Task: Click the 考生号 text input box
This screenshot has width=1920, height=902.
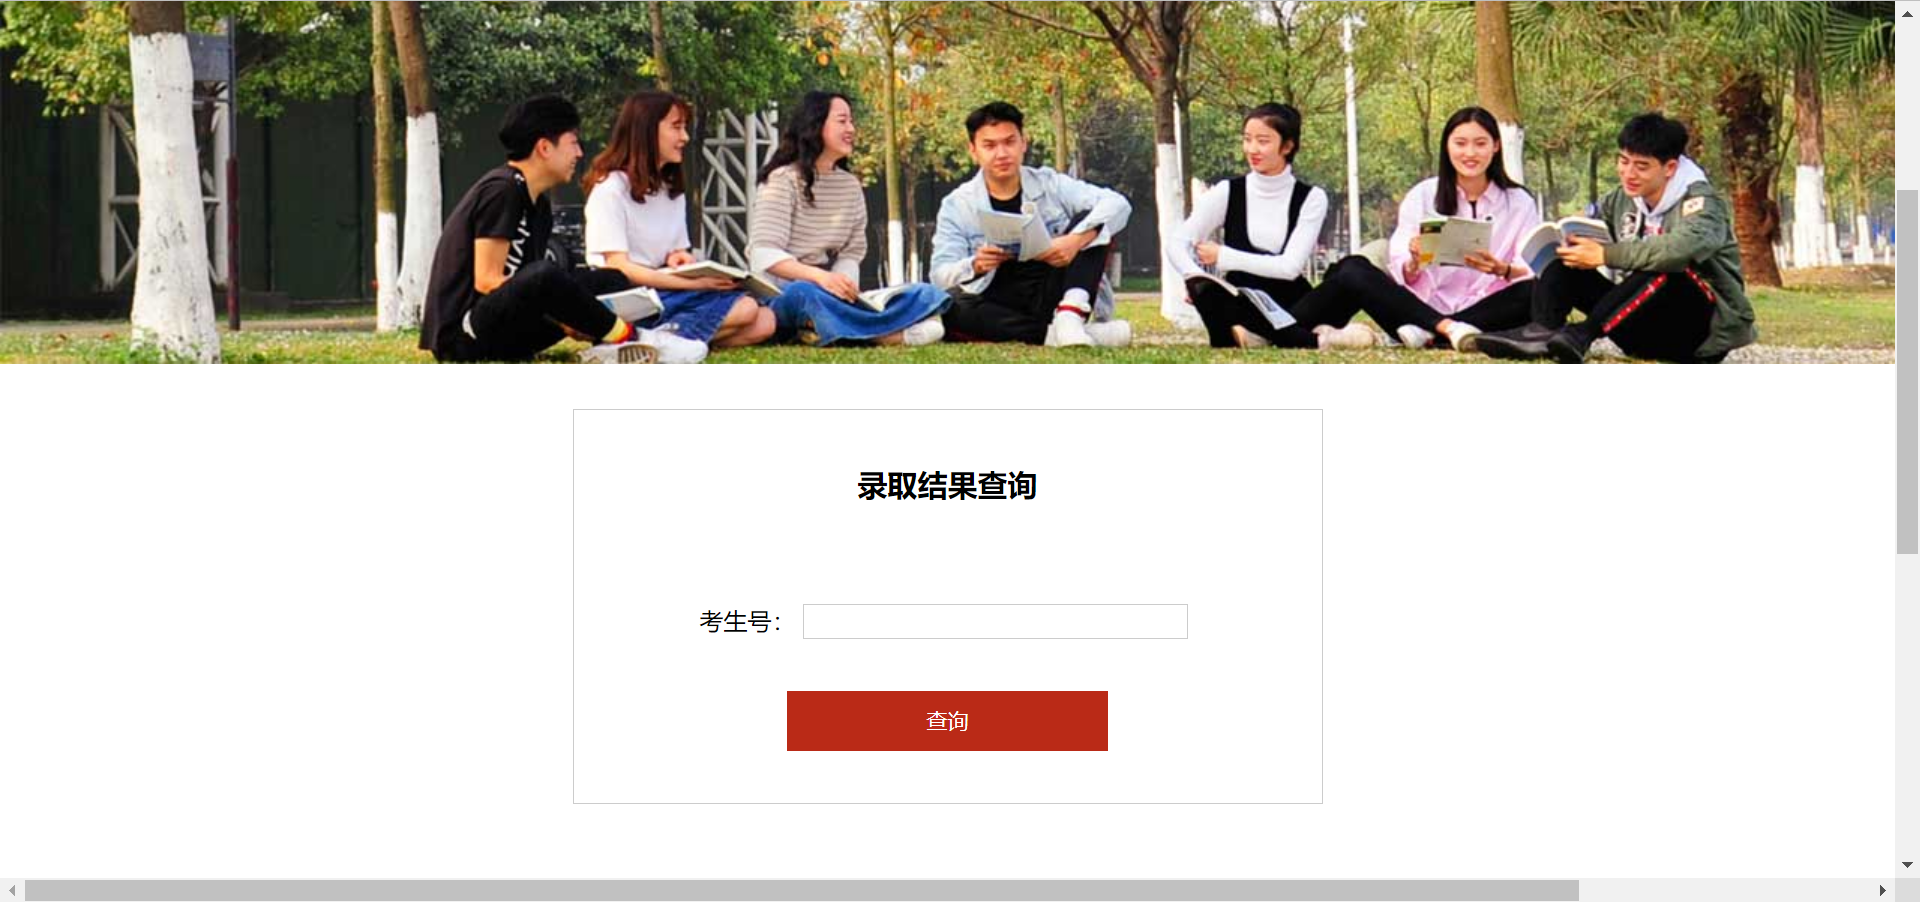Action: [995, 621]
